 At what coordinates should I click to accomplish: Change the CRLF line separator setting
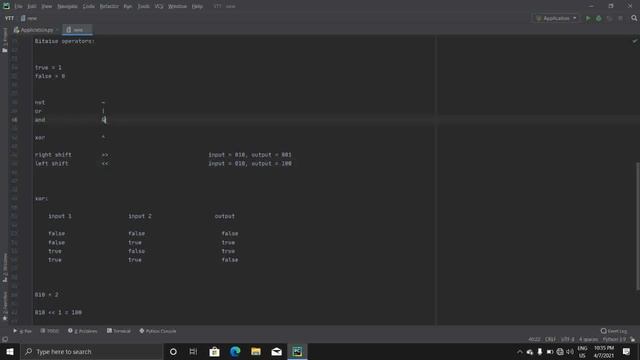(550, 340)
